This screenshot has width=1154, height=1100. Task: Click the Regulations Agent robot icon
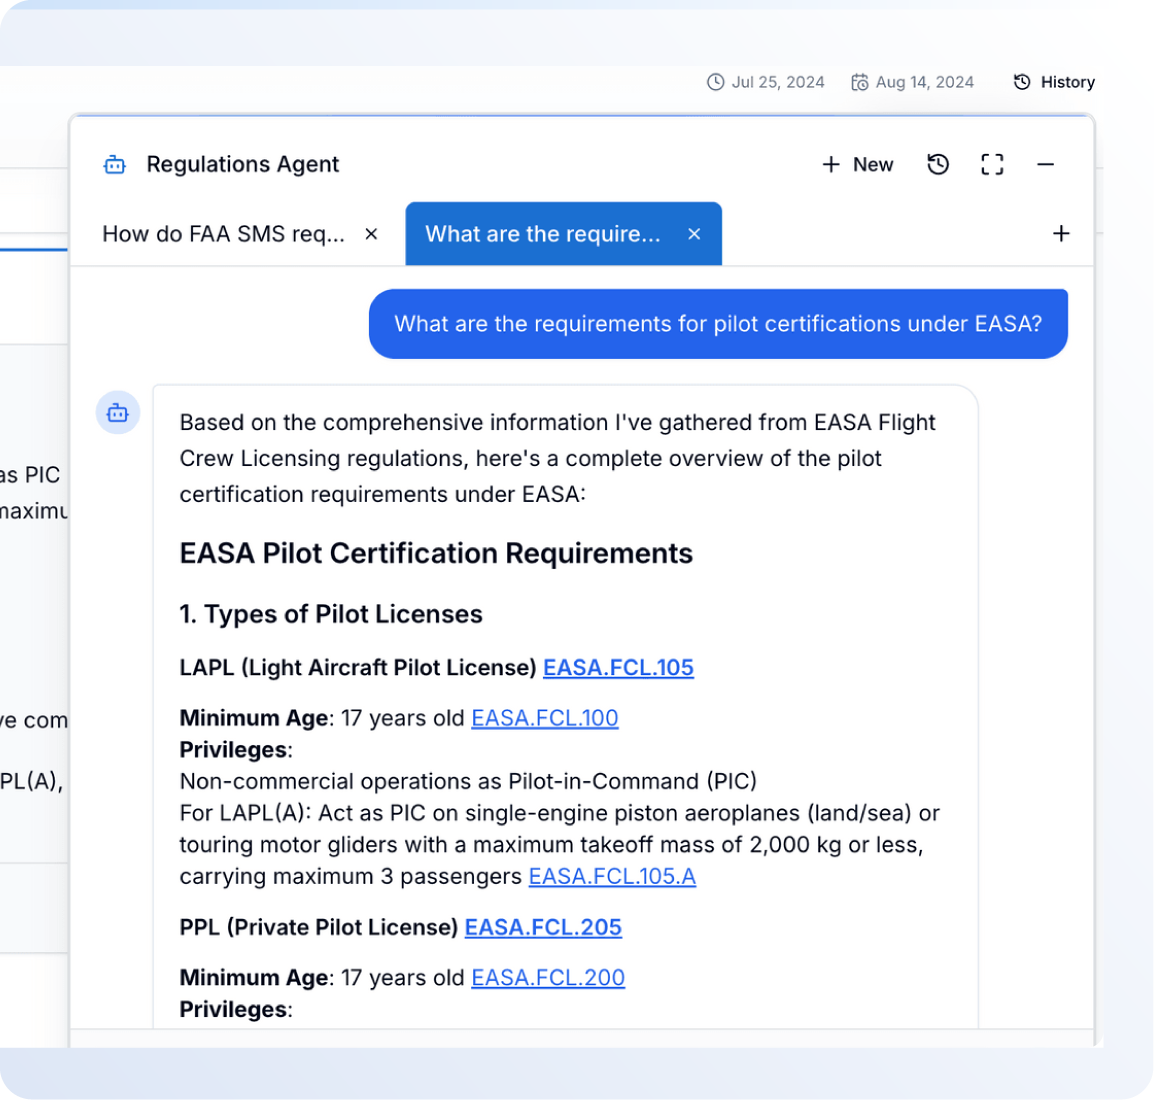click(115, 165)
